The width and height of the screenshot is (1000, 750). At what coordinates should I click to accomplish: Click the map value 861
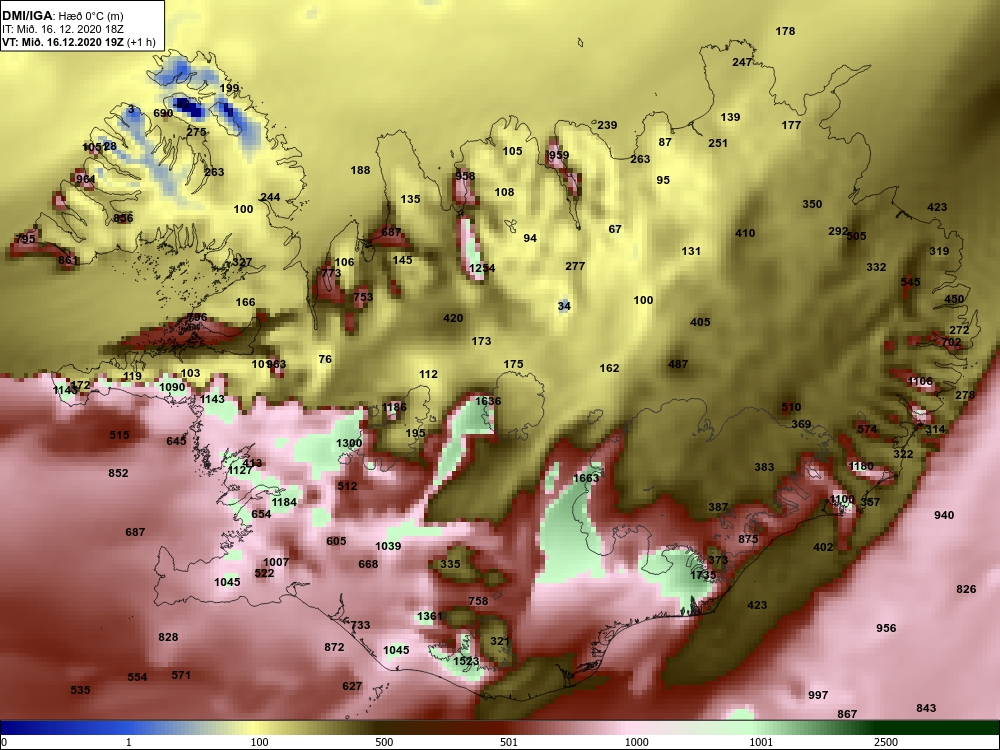(x=68, y=260)
